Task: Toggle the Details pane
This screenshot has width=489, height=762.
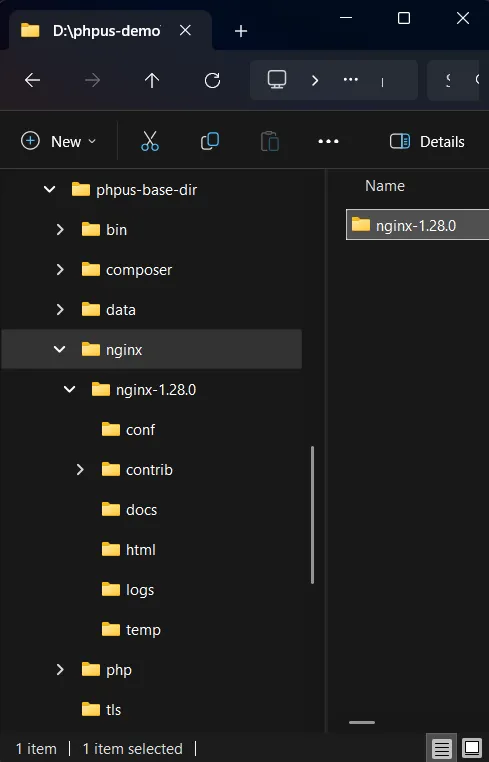Action: [x=427, y=141]
